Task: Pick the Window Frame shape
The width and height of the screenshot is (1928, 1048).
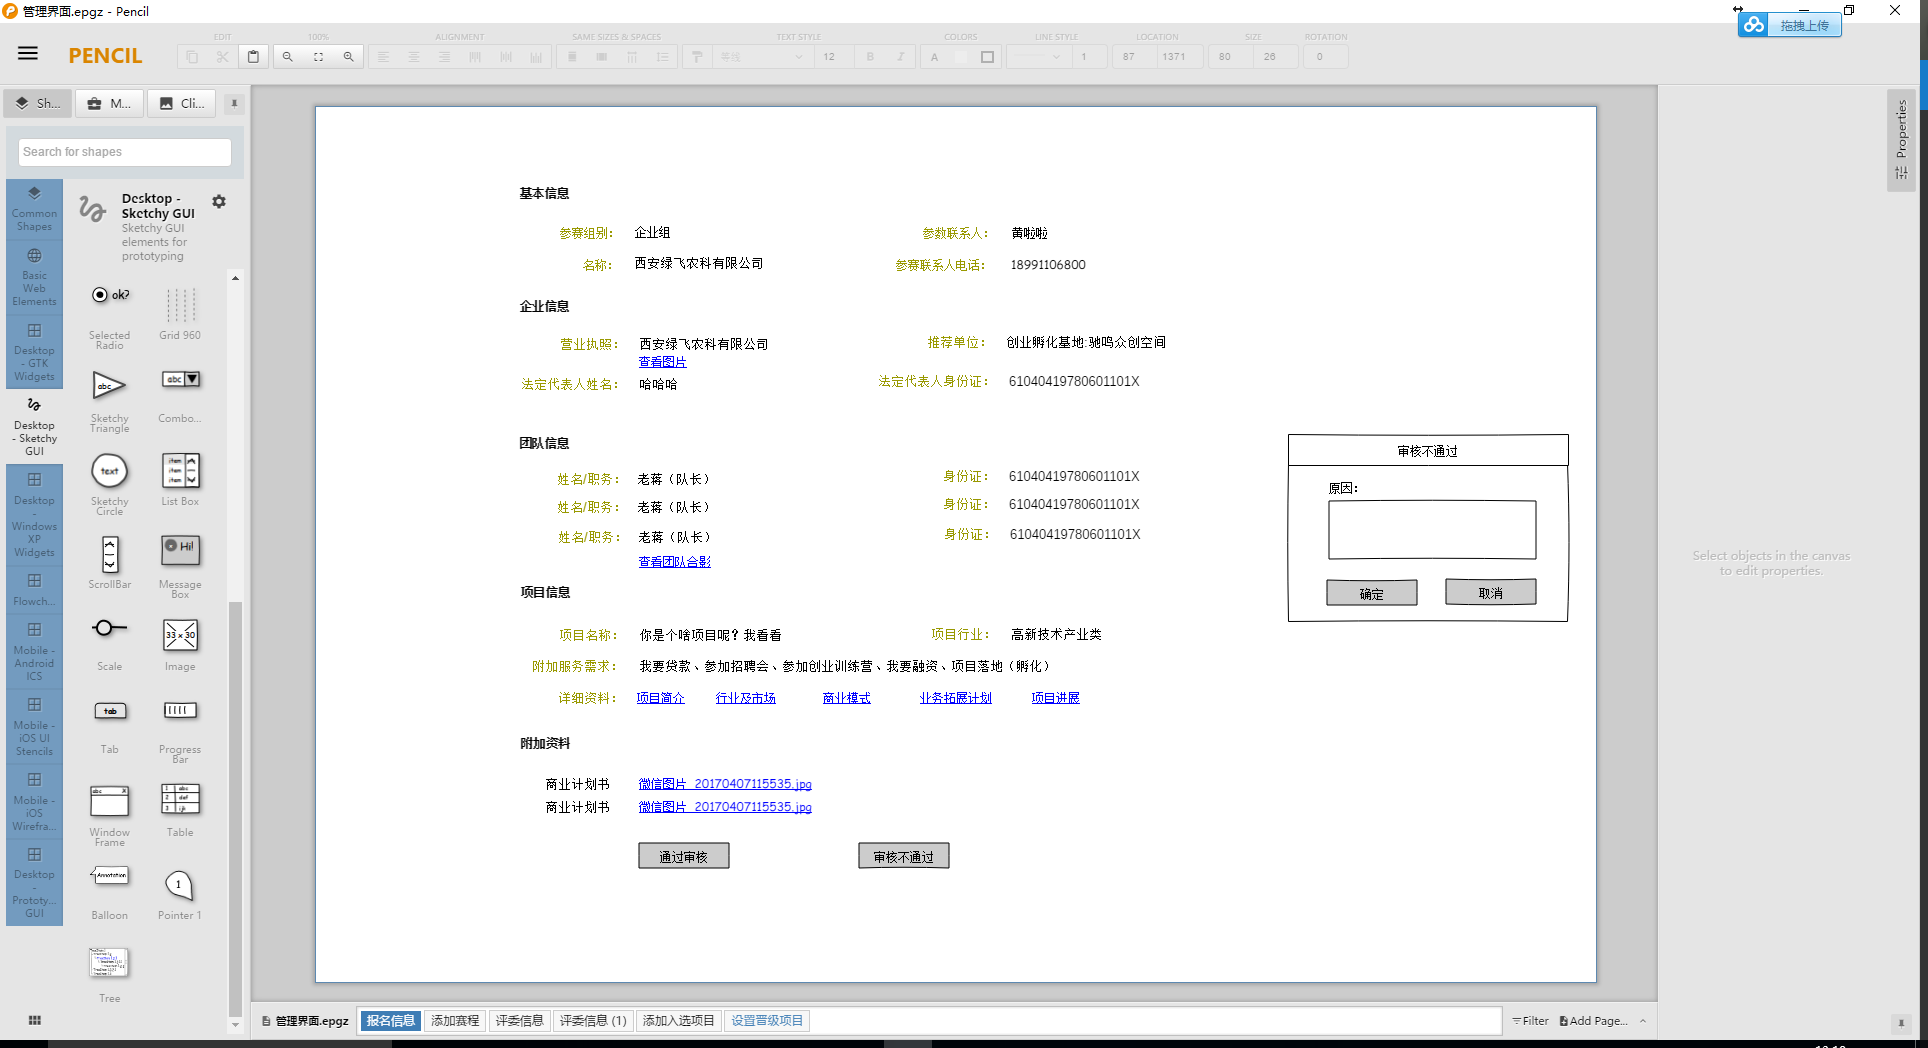Action: pyautogui.click(x=109, y=801)
